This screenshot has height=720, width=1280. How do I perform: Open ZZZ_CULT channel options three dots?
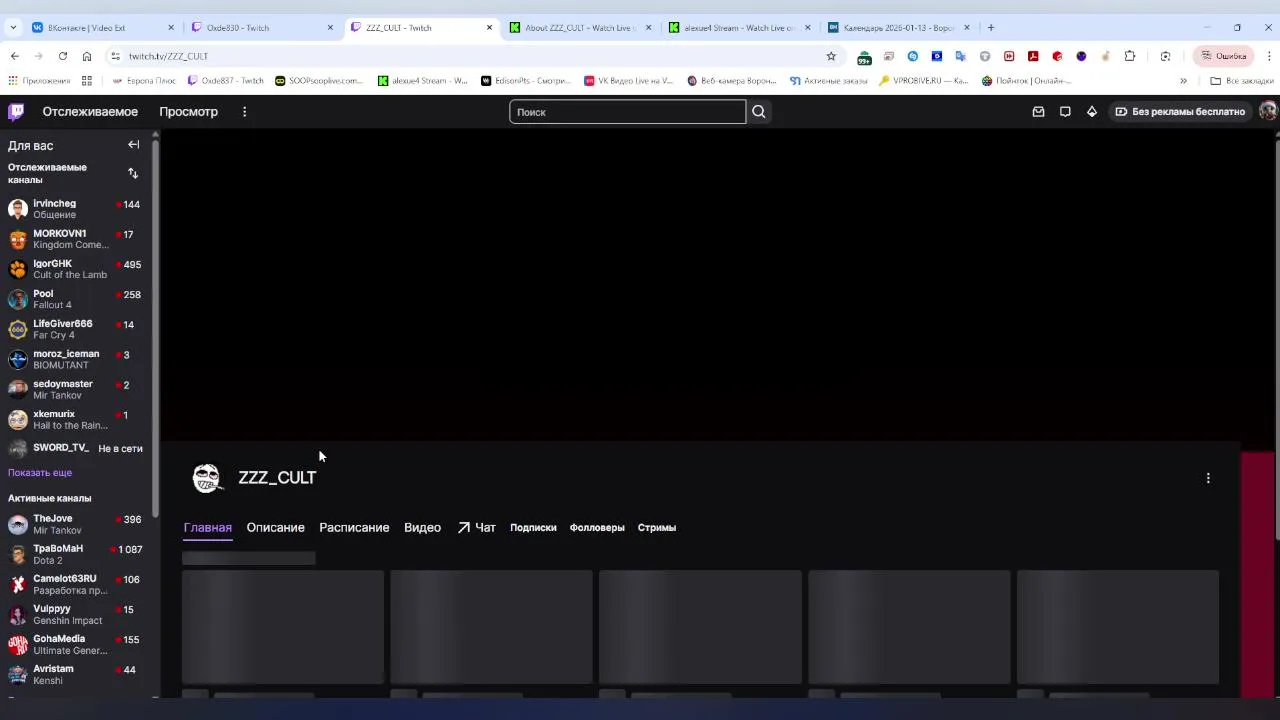click(1208, 478)
